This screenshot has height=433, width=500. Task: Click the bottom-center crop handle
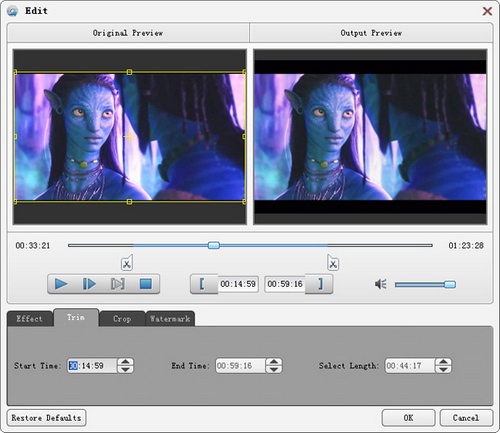129,202
